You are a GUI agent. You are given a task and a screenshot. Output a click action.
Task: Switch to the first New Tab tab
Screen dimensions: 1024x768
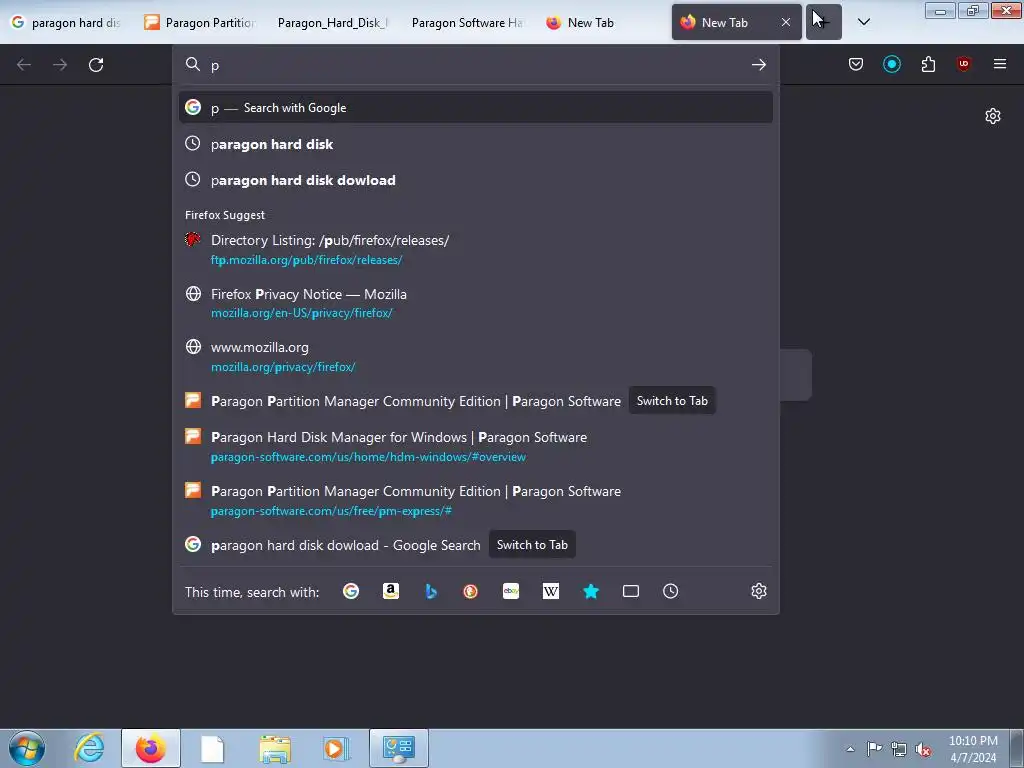pyautogui.click(x=601, y=23)
